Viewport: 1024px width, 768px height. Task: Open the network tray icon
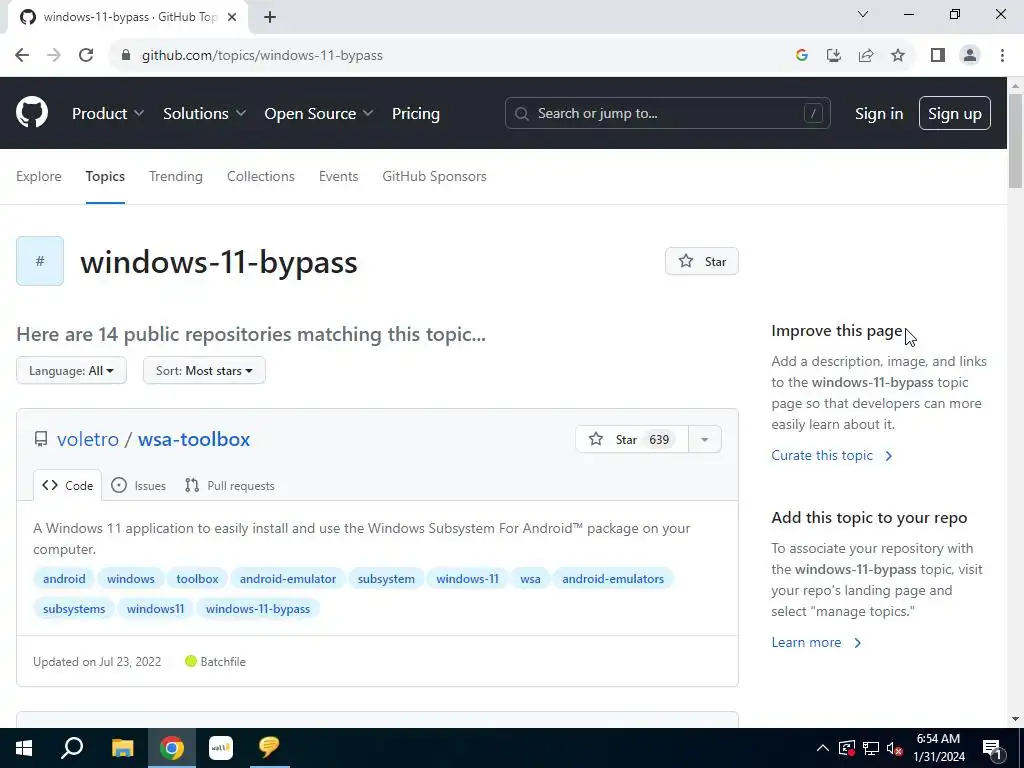(871, 748)
